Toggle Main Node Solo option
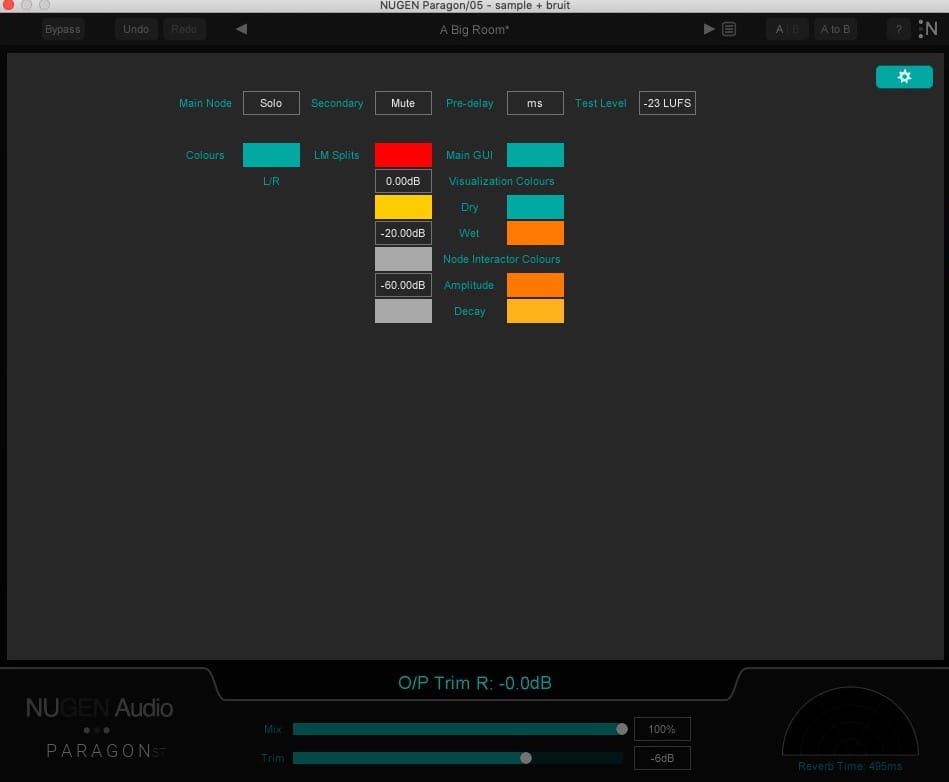The width and height of the screenshot is (949, 782). pyautogui.click(x=271, y=103)
